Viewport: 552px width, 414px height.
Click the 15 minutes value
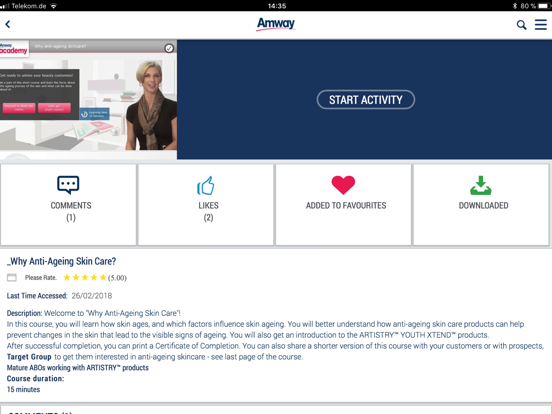[23, 390]
